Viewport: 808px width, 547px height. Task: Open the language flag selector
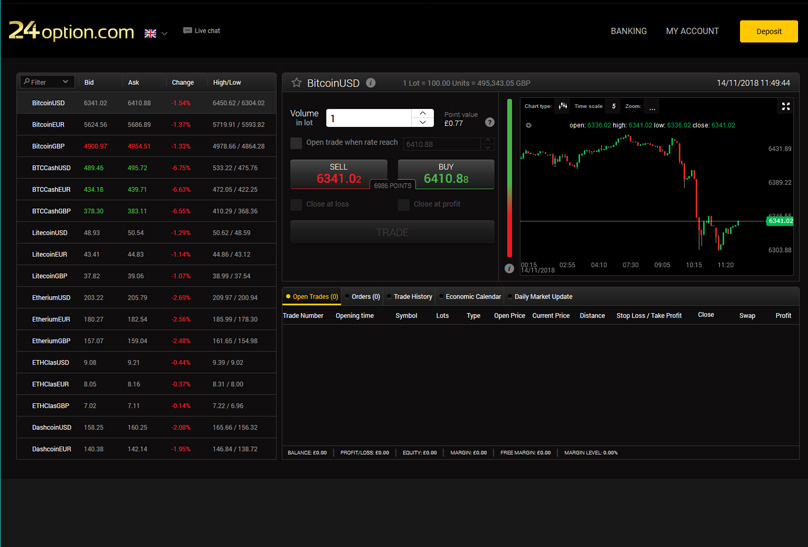tap(150, 33)
